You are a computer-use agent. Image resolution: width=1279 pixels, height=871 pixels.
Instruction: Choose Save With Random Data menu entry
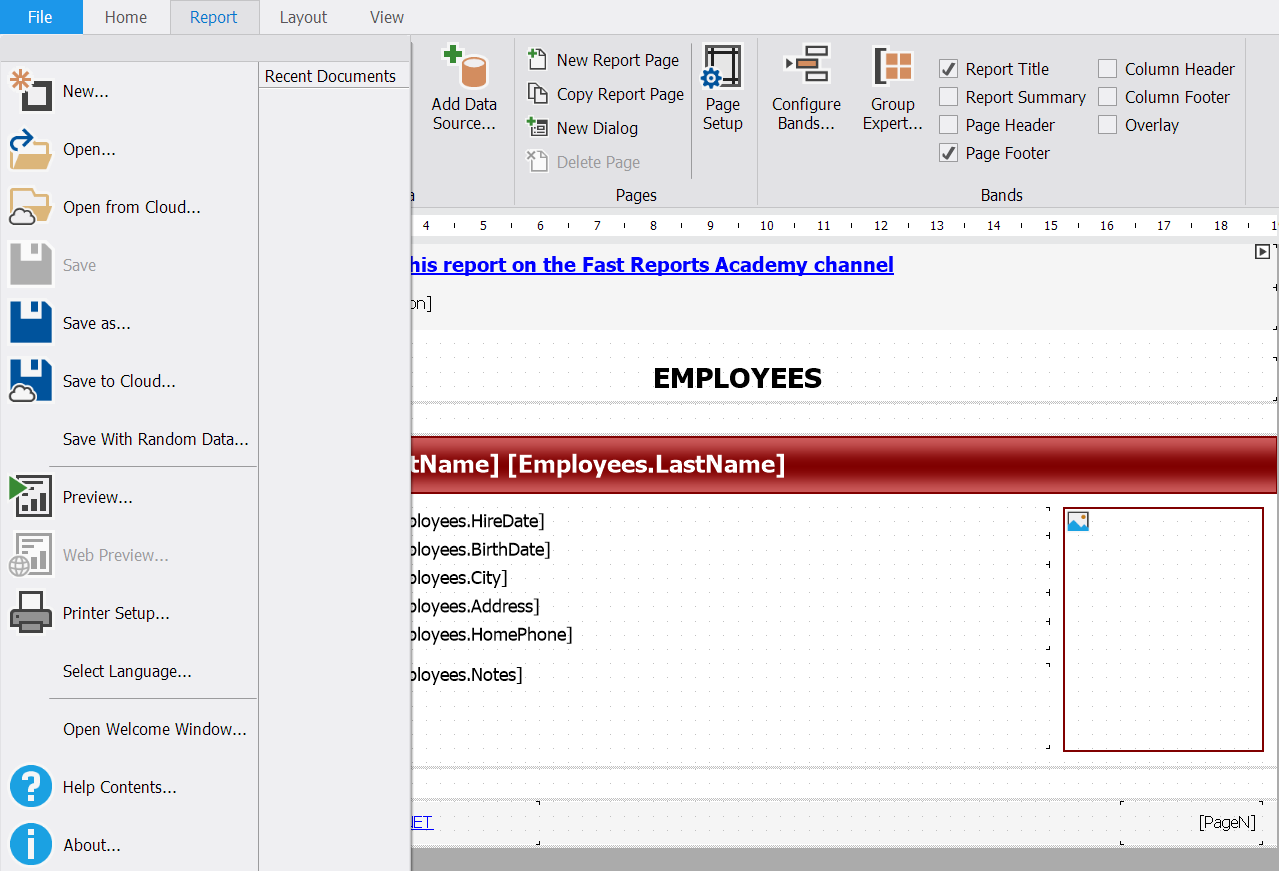[x=155, y=439]
